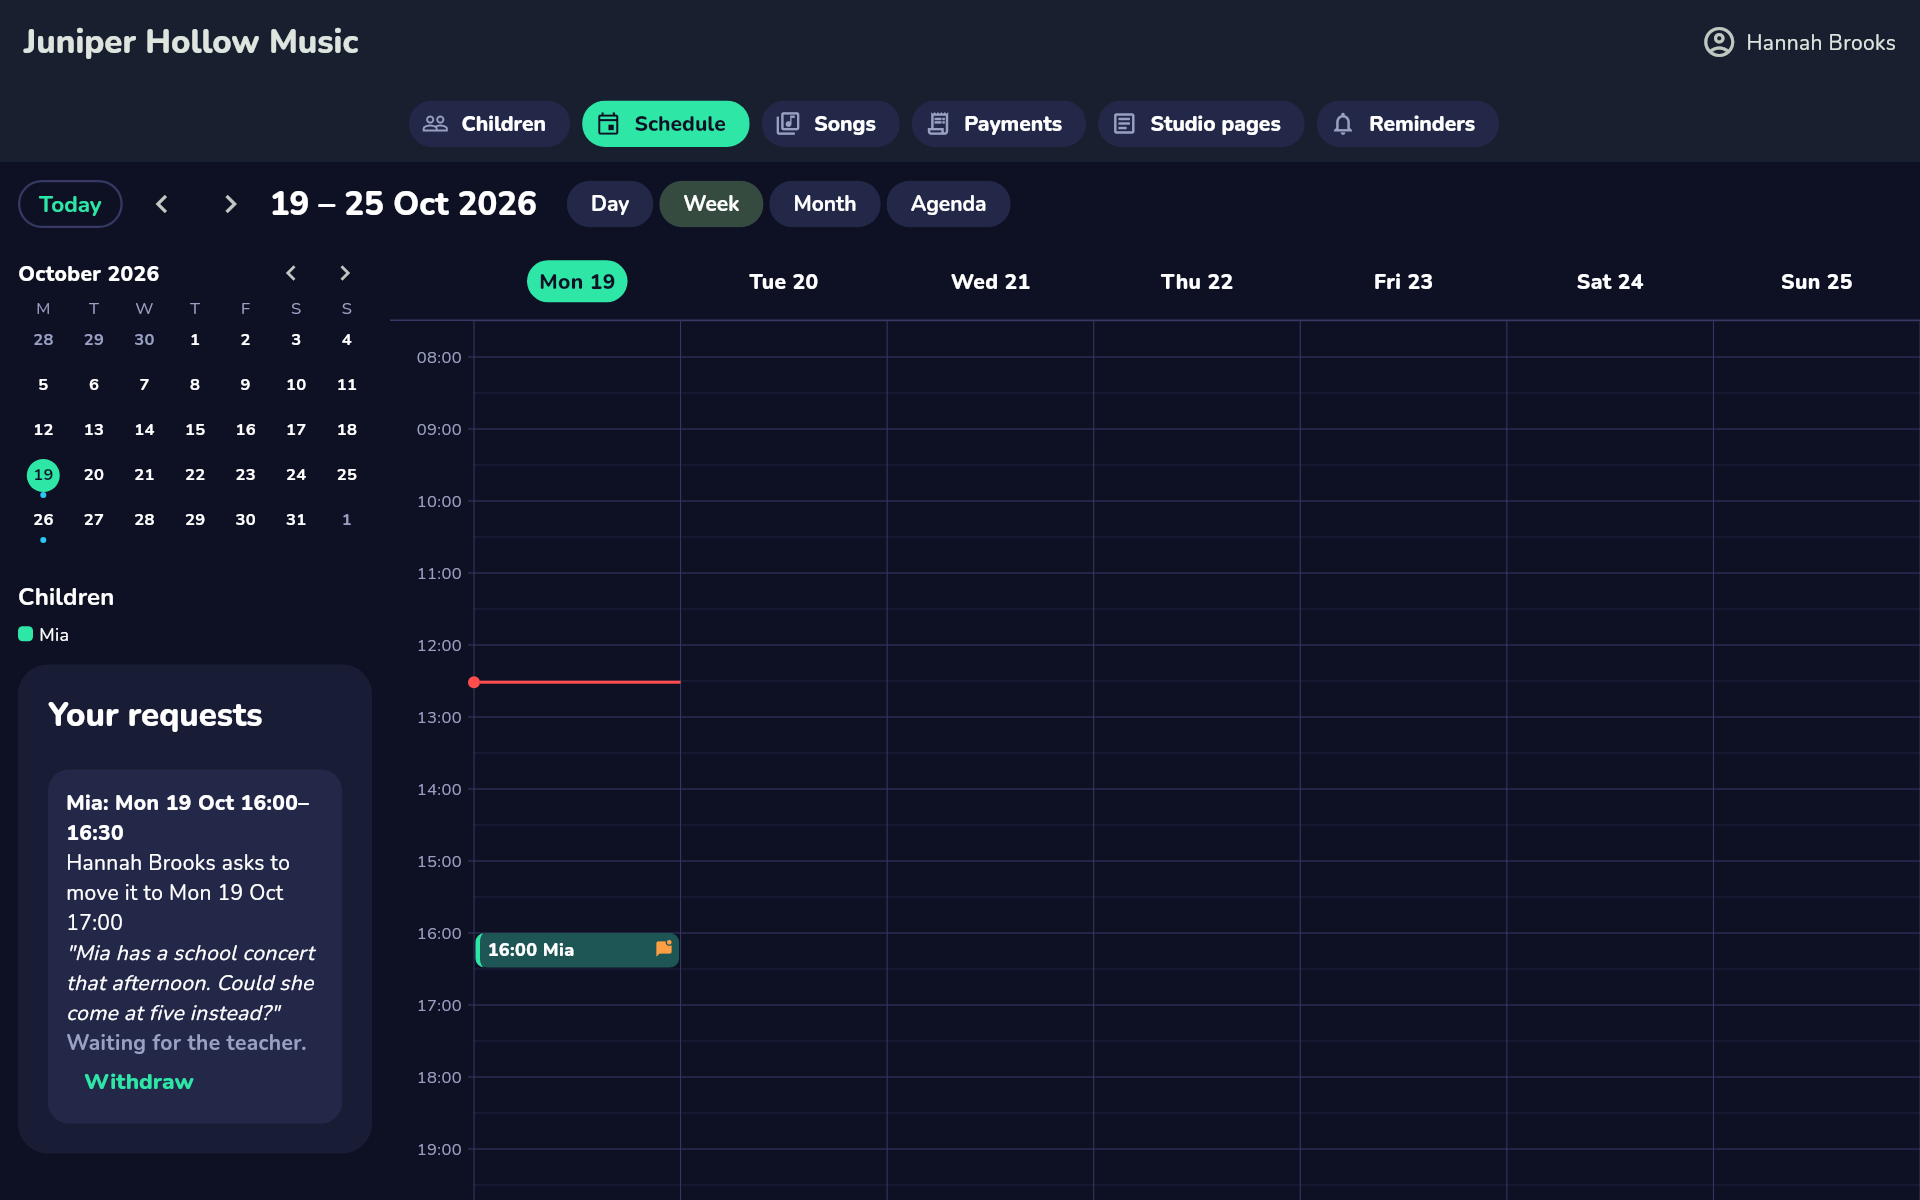Open the 16:00 Mia lesson event
The width and height of the screenshot is (1920, 1200).
point(577,950)
